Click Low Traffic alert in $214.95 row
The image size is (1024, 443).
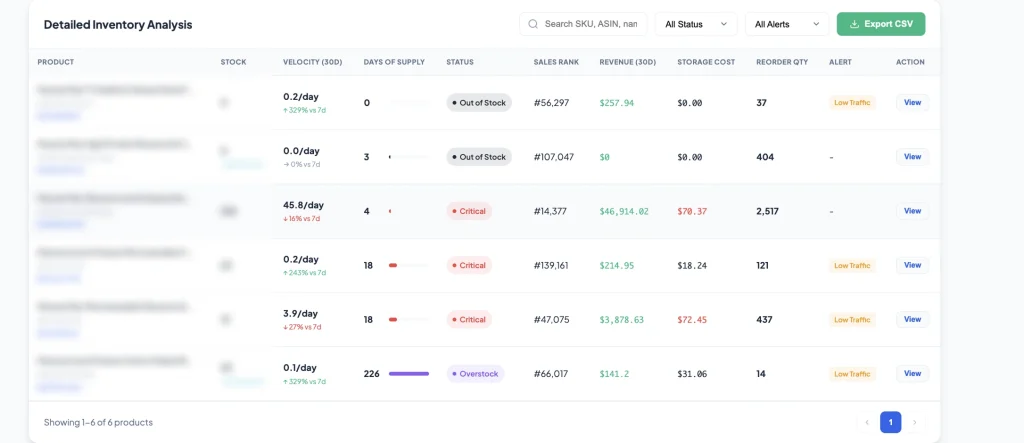coord(852,265)
